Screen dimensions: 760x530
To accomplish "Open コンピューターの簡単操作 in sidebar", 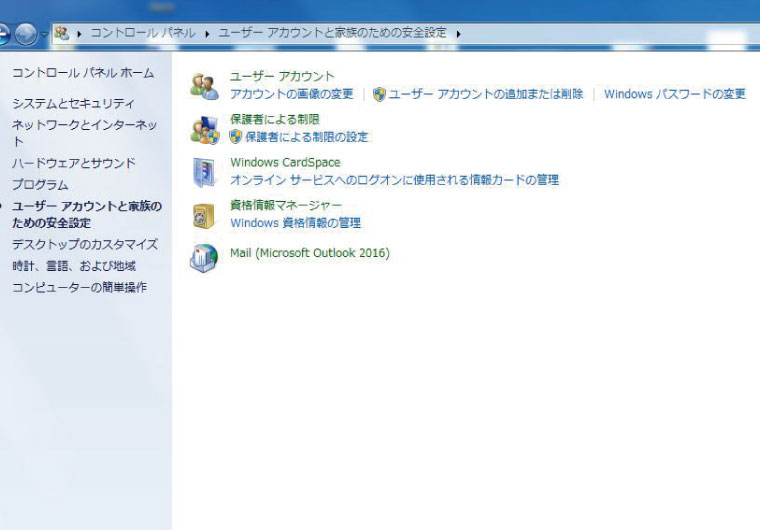I will click(79, 287).
